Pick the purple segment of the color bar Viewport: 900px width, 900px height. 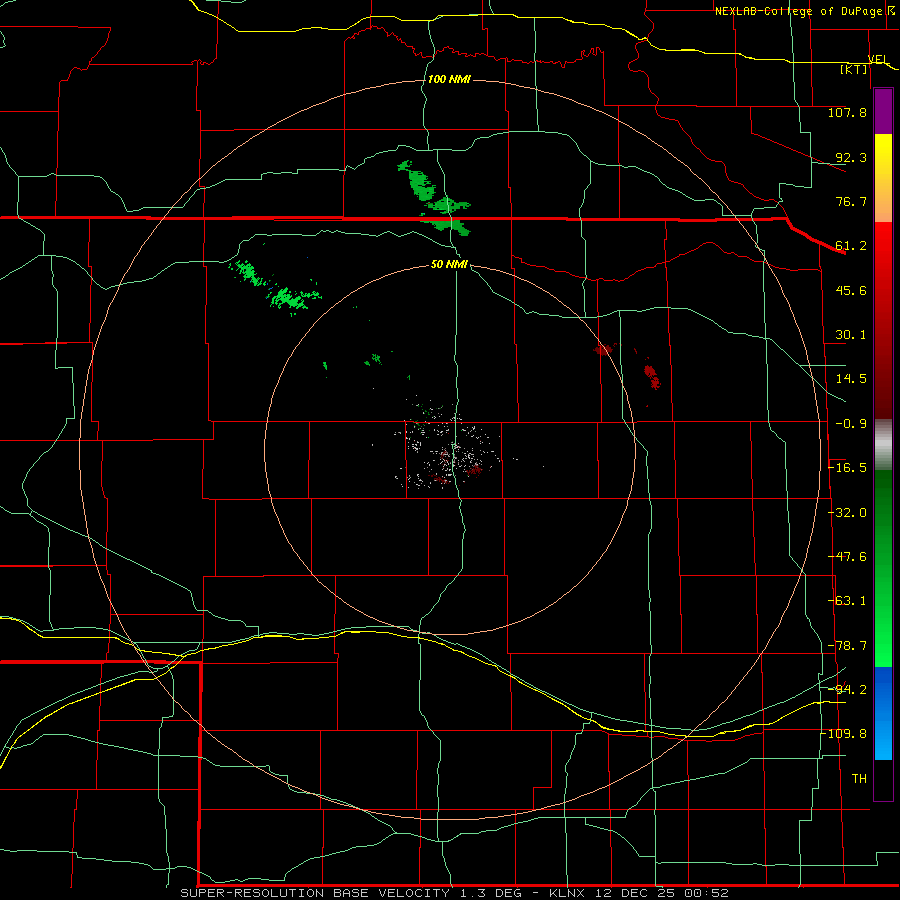(x=883, y=111)
